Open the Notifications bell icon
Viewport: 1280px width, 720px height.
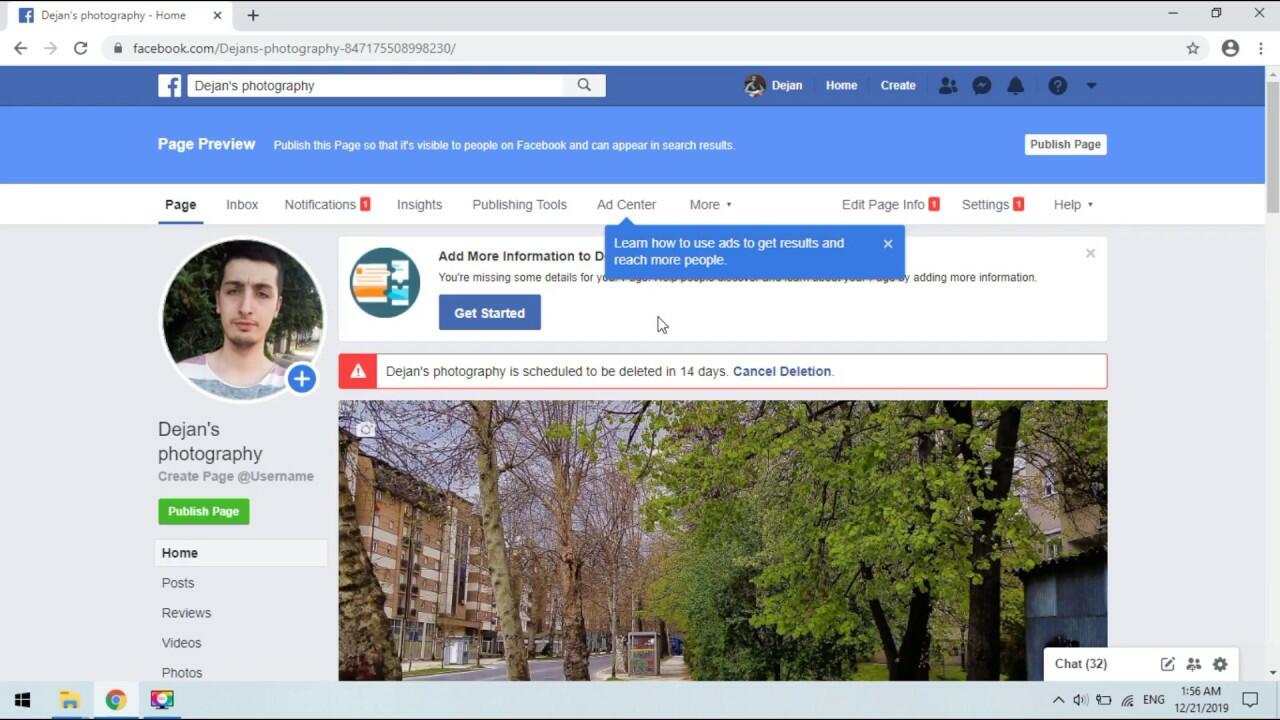point(1015,86)
